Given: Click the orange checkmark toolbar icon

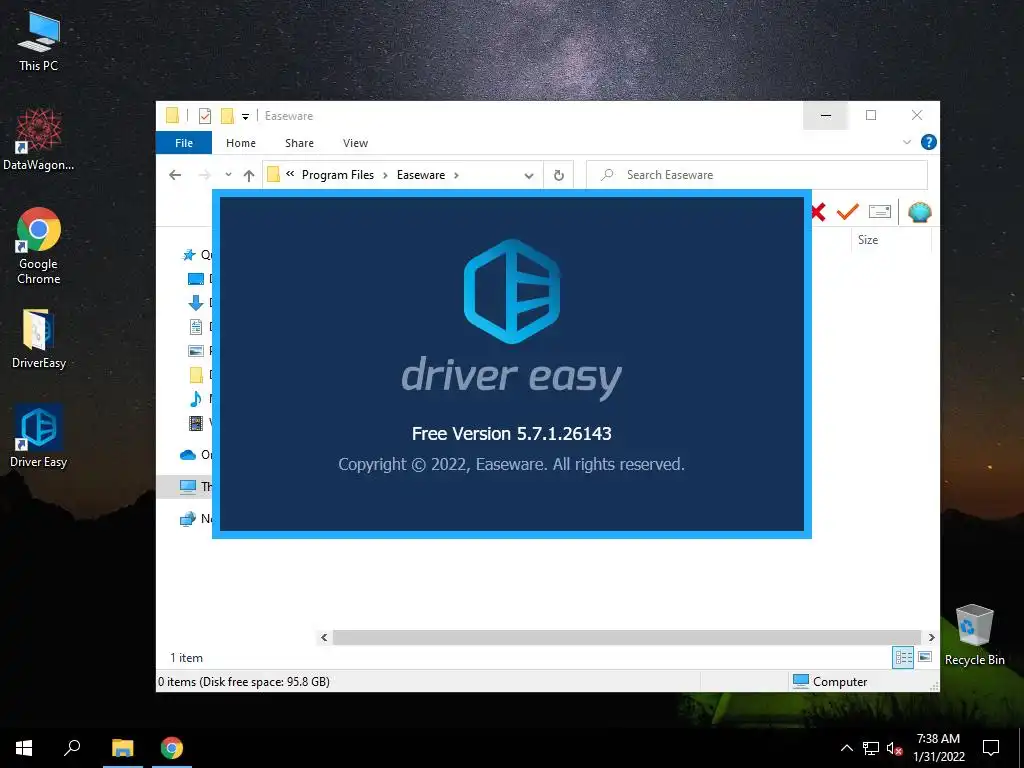Looking at the screenshot, I should (848, 212).
